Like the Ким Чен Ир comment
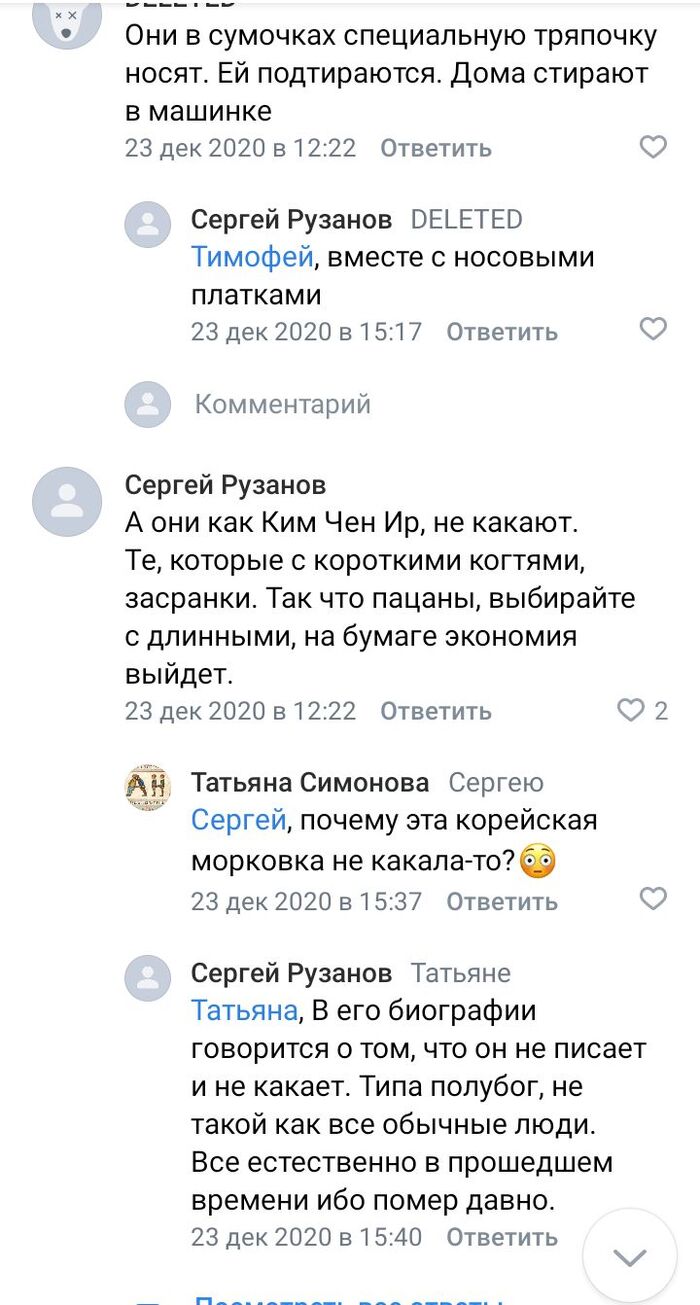700x1305 pixels. click(632, 710)
